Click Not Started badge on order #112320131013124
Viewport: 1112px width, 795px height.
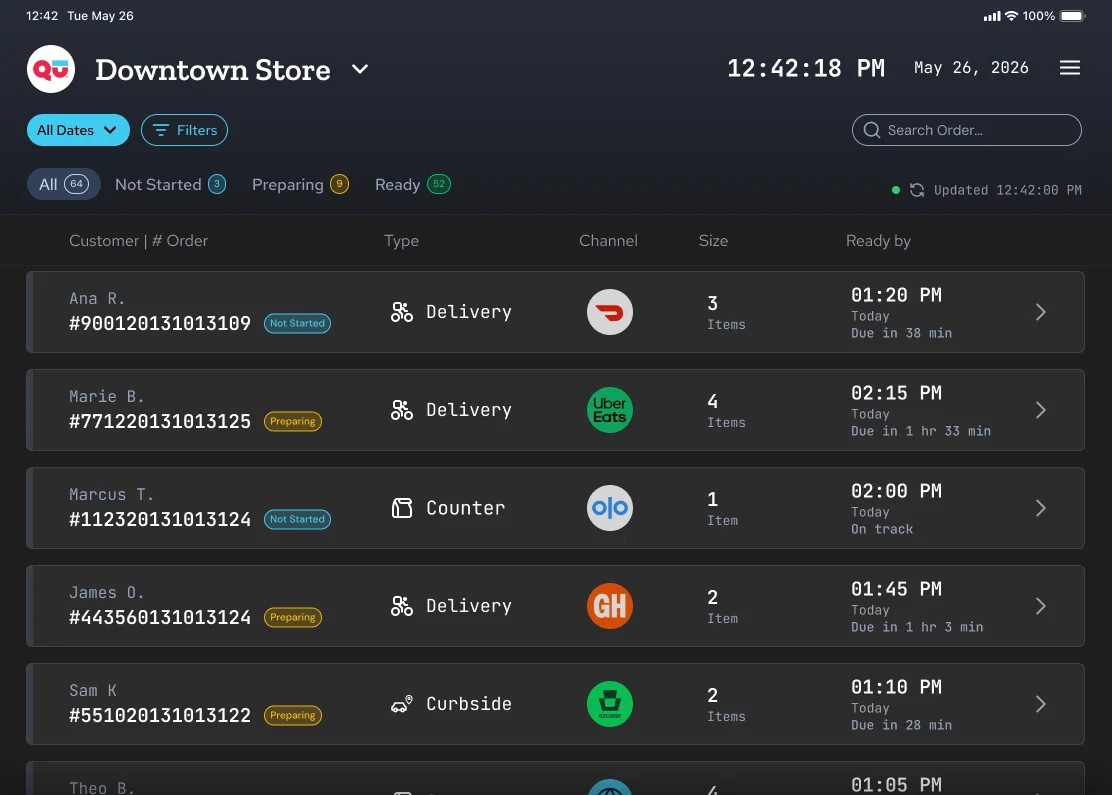[x=297, y=519]
